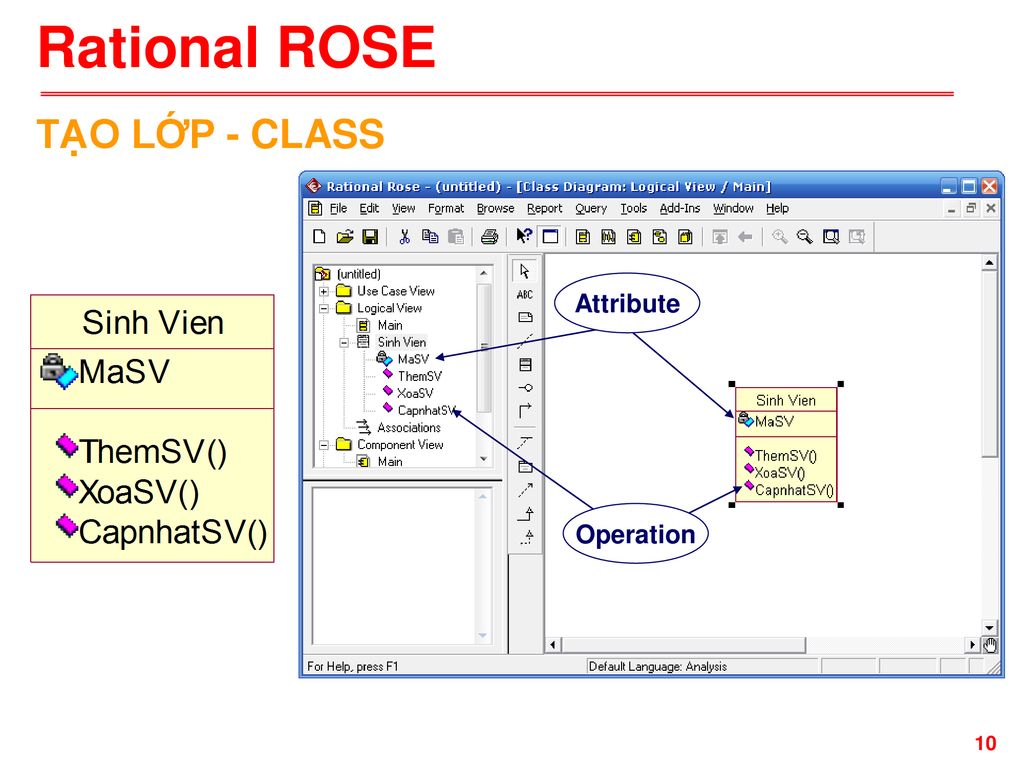Image resolution: width=1024 pixels, height=768 pixels.
Task: Open the Report menu
Action: [x=545, y=208]
